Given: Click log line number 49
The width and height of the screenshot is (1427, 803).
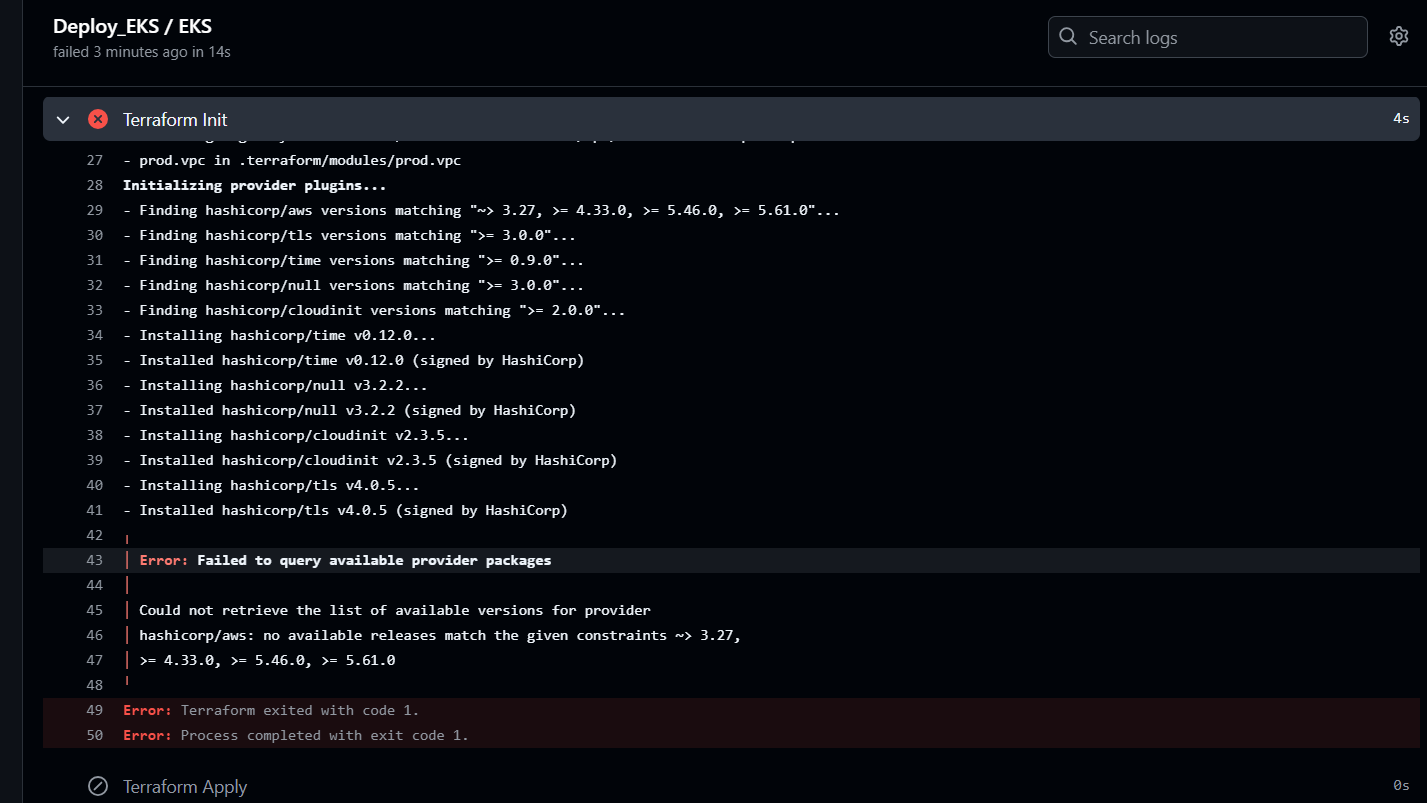Looking at the screenshot, I should coord(95,710).
